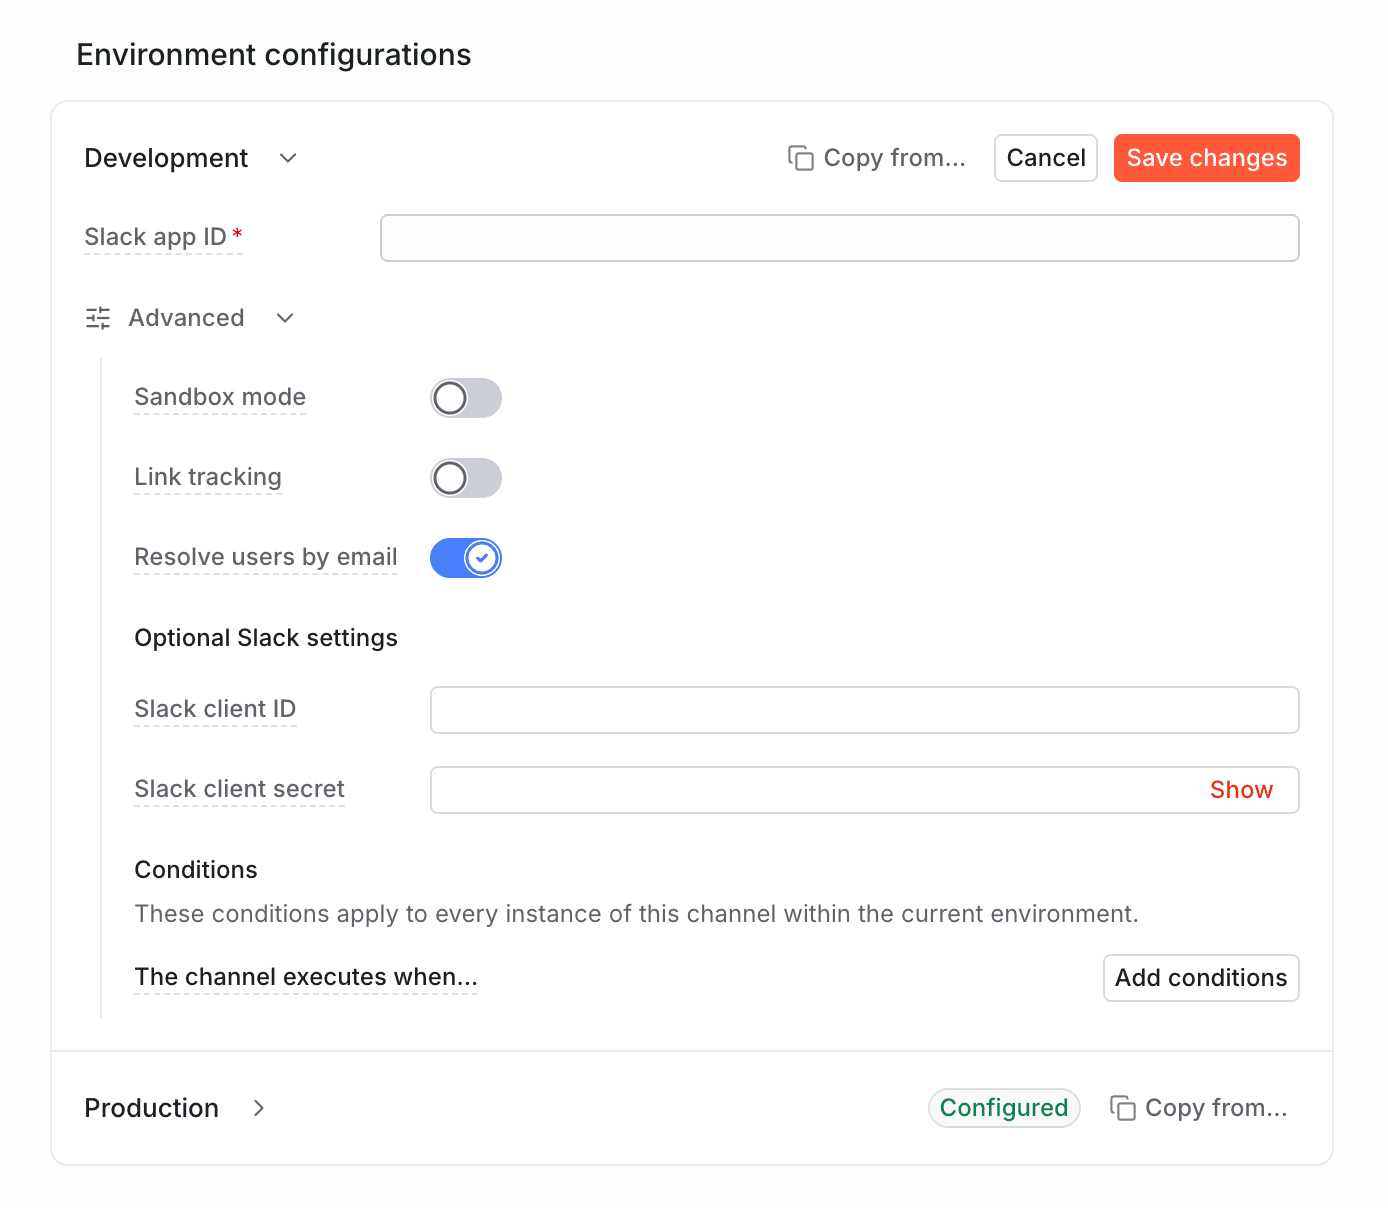Click the Development environment title
Image resolution: width=1388 pixels, height=1208 pixels.
tap(166, 158)
